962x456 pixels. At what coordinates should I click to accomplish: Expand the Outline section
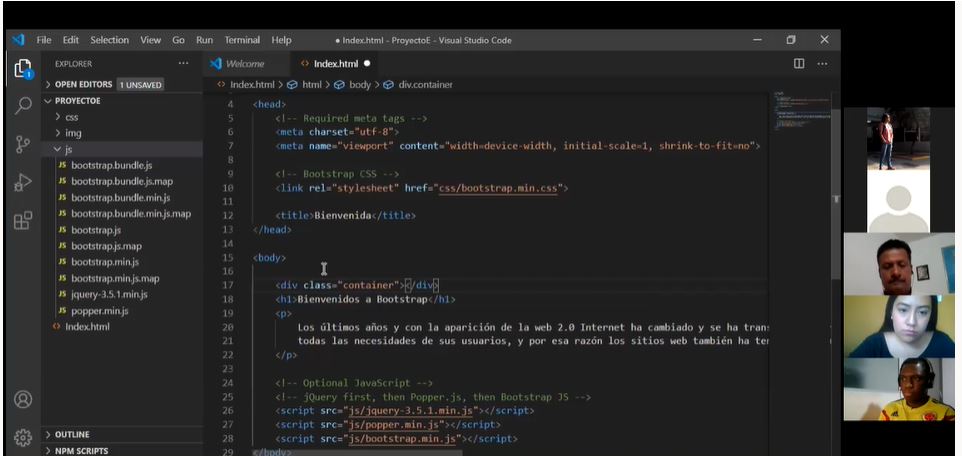[72, 435]
